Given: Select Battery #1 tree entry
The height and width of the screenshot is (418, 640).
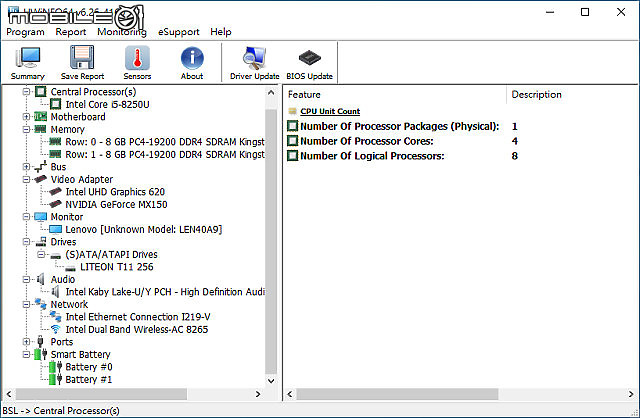Looking at the screenshot, I should (89, 379).
